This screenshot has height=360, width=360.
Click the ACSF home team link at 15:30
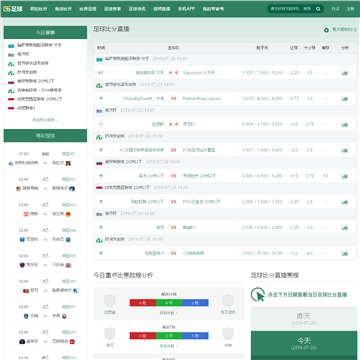coord(142,150)
